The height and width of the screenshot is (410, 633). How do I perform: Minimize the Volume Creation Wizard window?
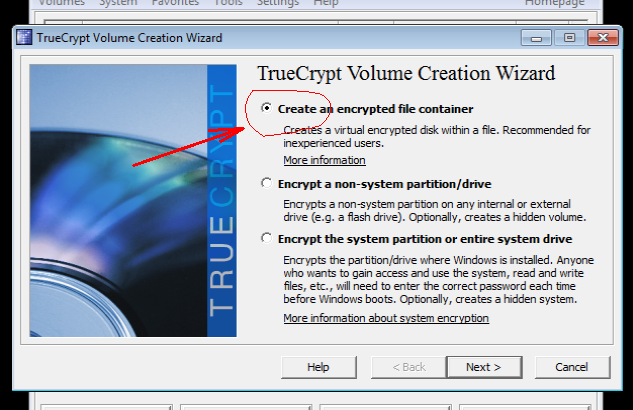point(538,38)
